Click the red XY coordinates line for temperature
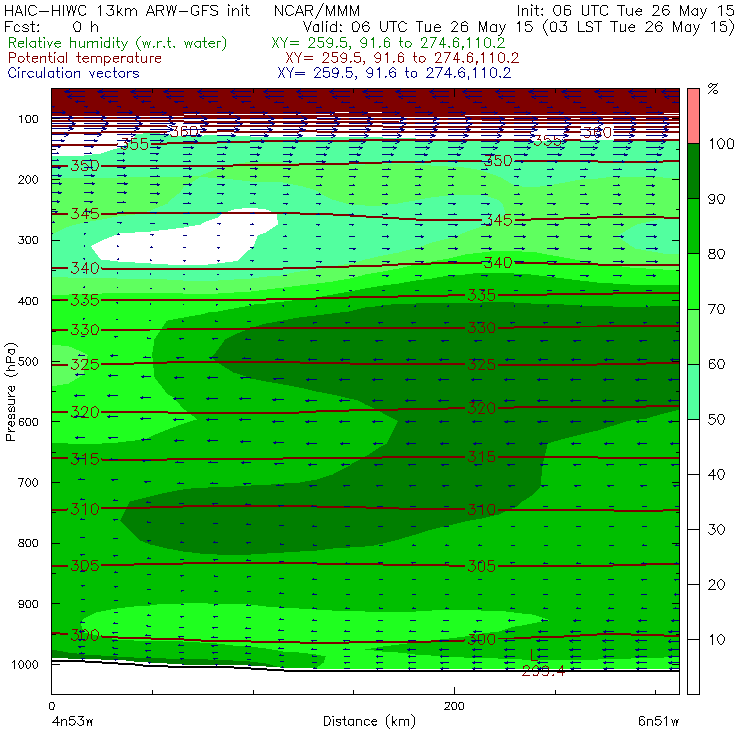Image resolution: width=740 pixels, height=740 pixels. (402, 58)
